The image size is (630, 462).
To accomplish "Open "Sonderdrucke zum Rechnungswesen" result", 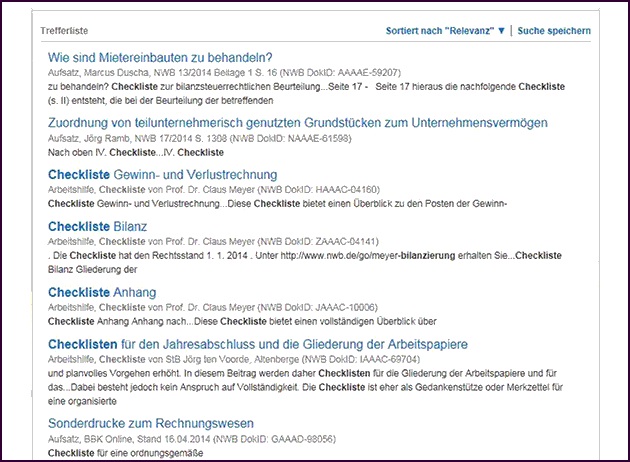I will [x=151, y=423].
